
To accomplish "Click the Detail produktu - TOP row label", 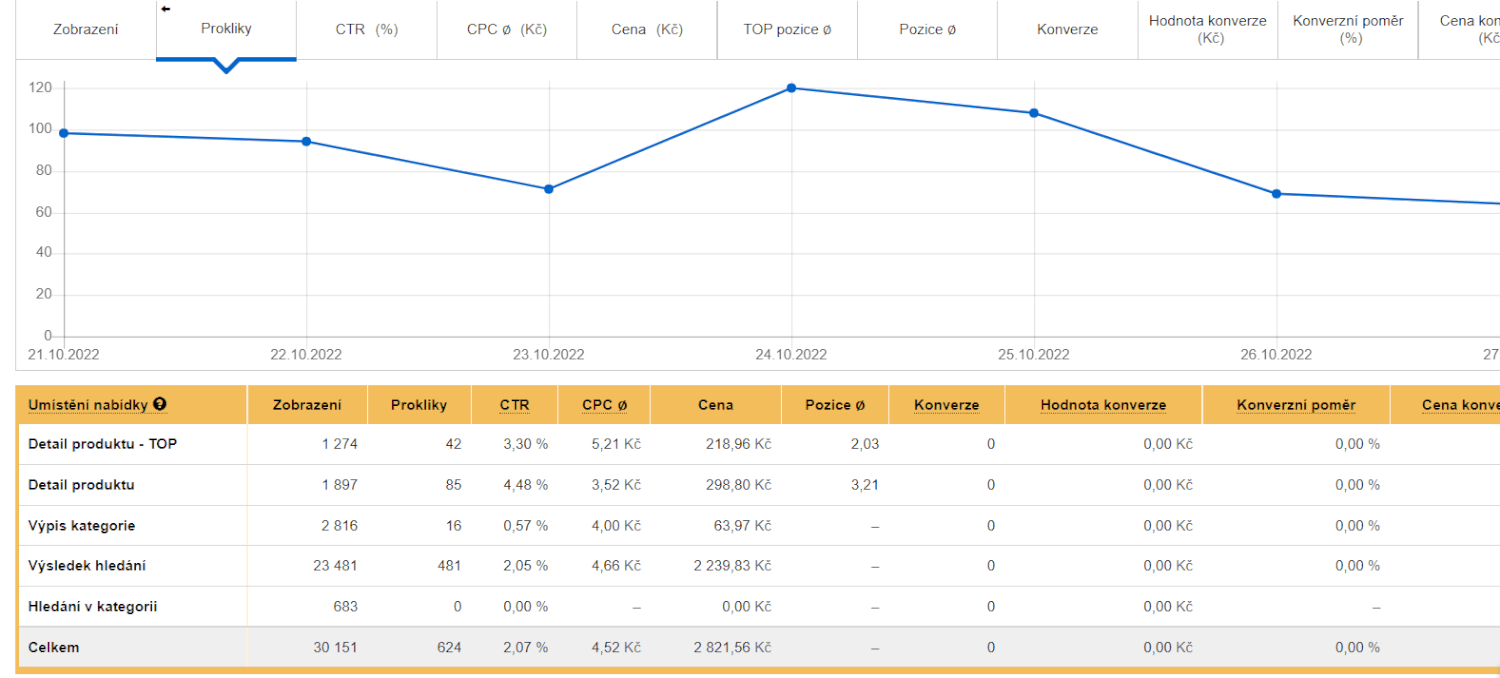I will click(102, 444).
